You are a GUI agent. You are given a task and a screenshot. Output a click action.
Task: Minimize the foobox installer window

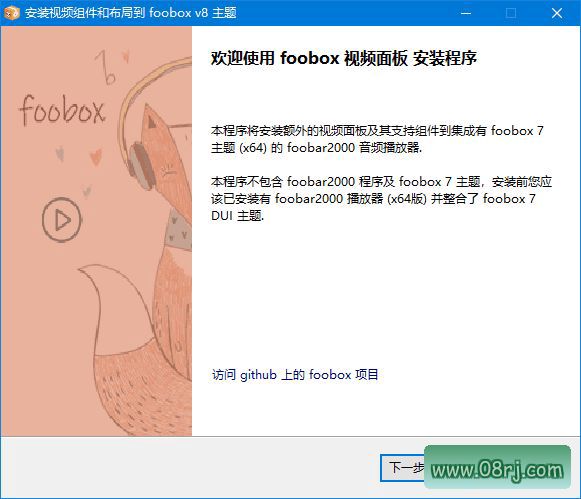click(x=466, y=13)
